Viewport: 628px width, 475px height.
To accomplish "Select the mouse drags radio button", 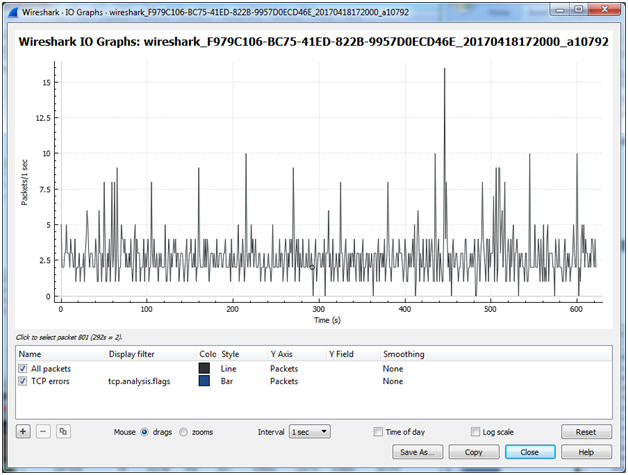I will tap(146, 432).
